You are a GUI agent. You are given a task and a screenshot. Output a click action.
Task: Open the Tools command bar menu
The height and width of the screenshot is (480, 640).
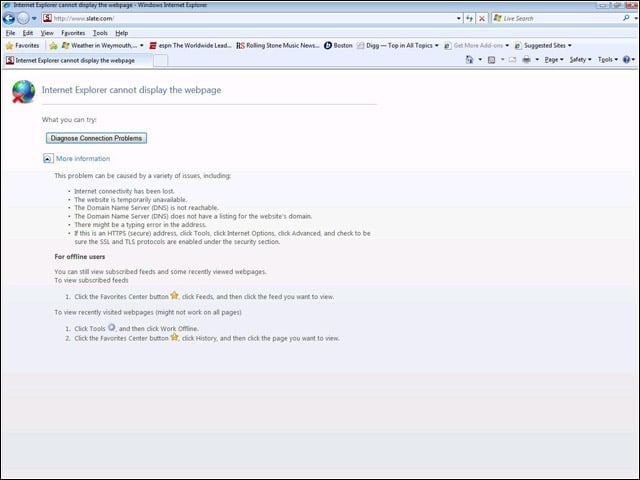pyautogui.click(x=608, y=60)
